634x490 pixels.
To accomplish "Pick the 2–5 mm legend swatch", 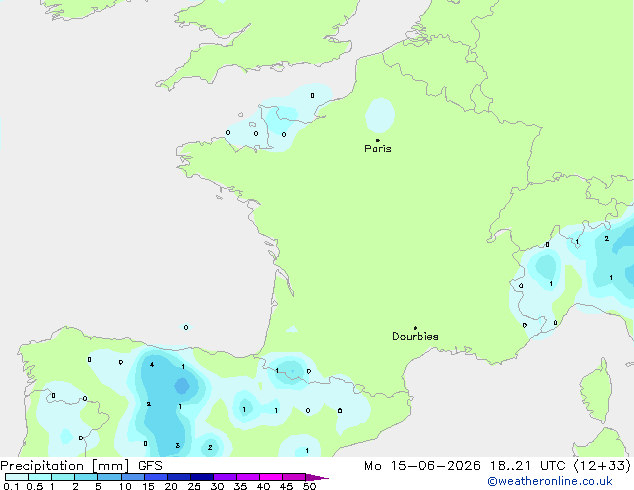I will click(x=86, y=477).
